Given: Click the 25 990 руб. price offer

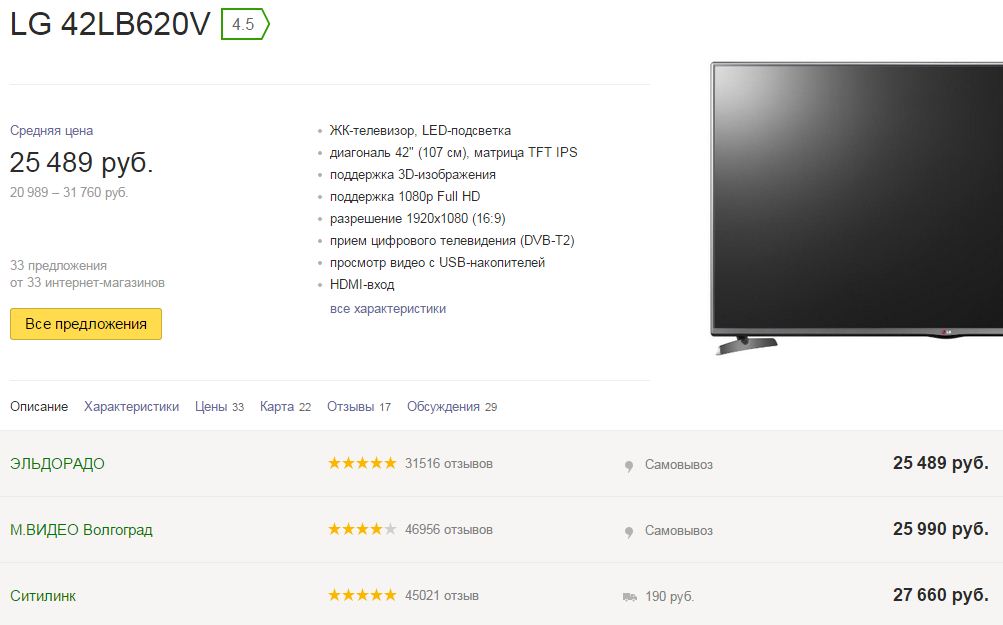Looking at the screenshot, I should (940, 528).
